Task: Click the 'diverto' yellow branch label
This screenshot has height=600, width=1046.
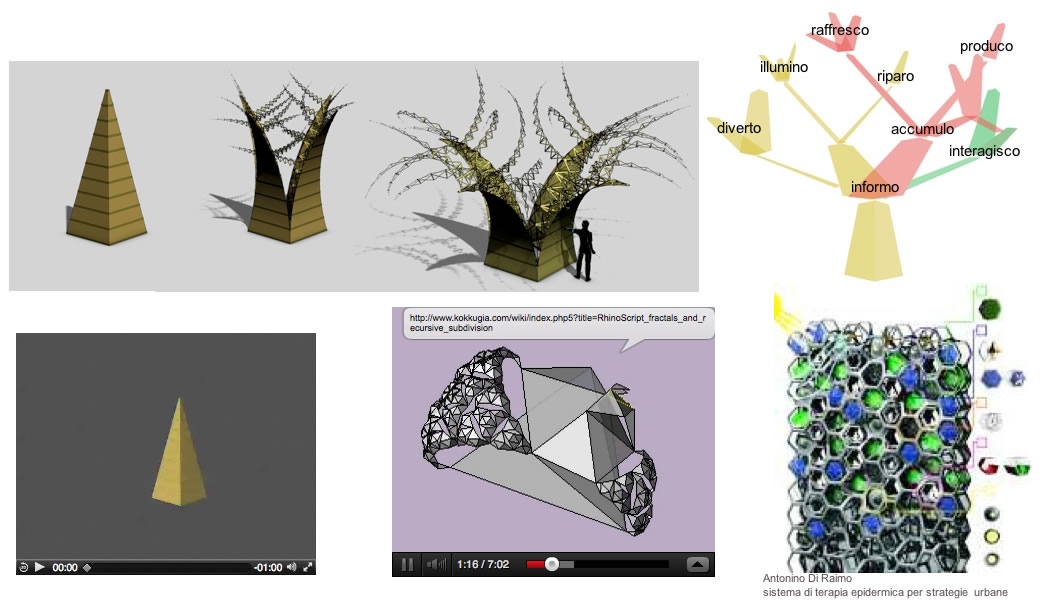Action: (x=739, y=128)
